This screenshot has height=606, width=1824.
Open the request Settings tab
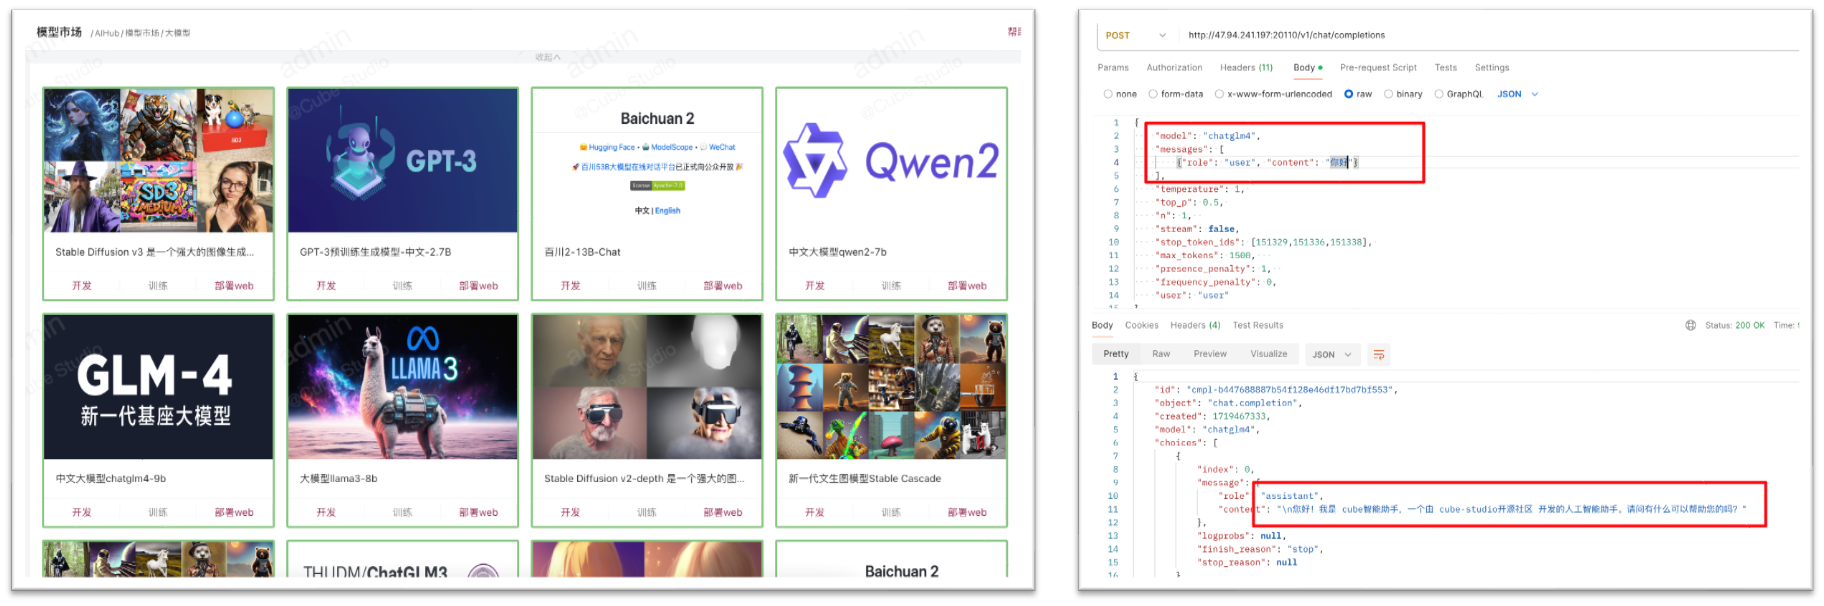point(1492,68)
